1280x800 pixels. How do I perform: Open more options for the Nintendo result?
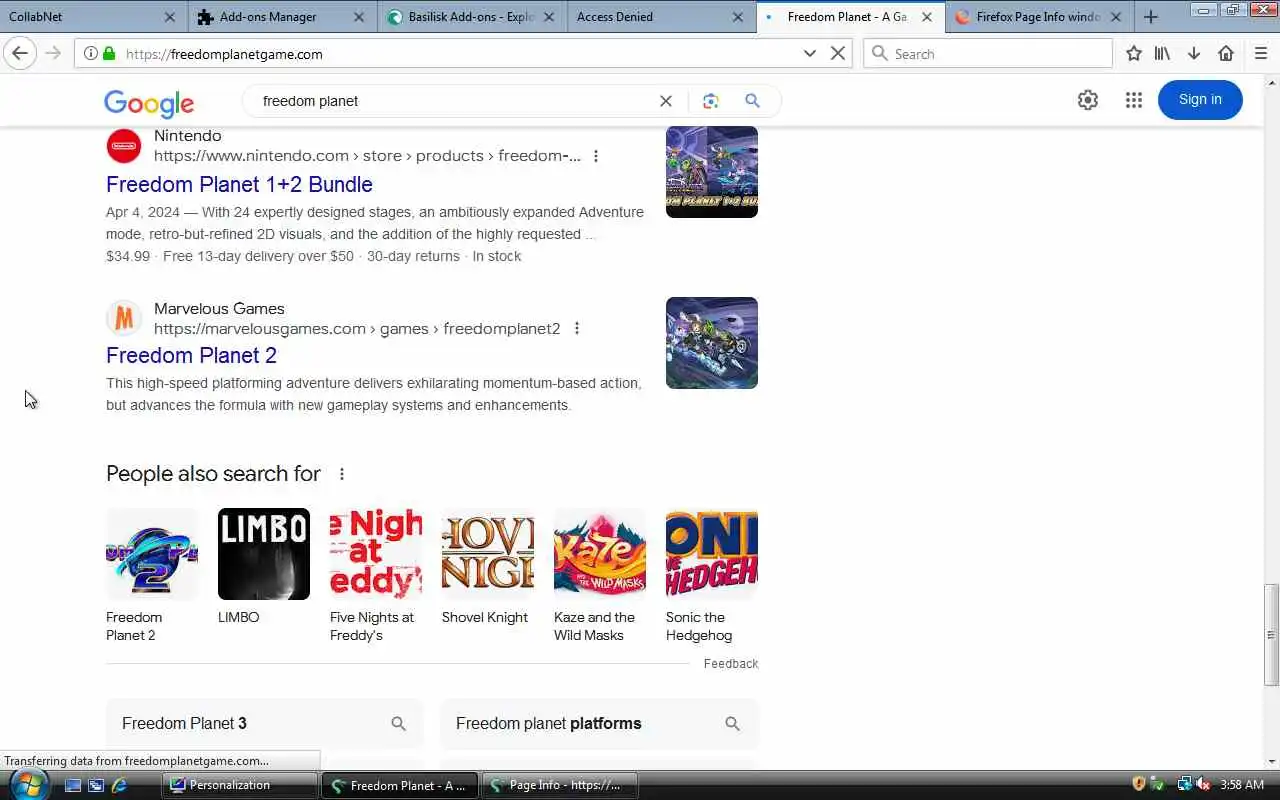coord(596,156)
